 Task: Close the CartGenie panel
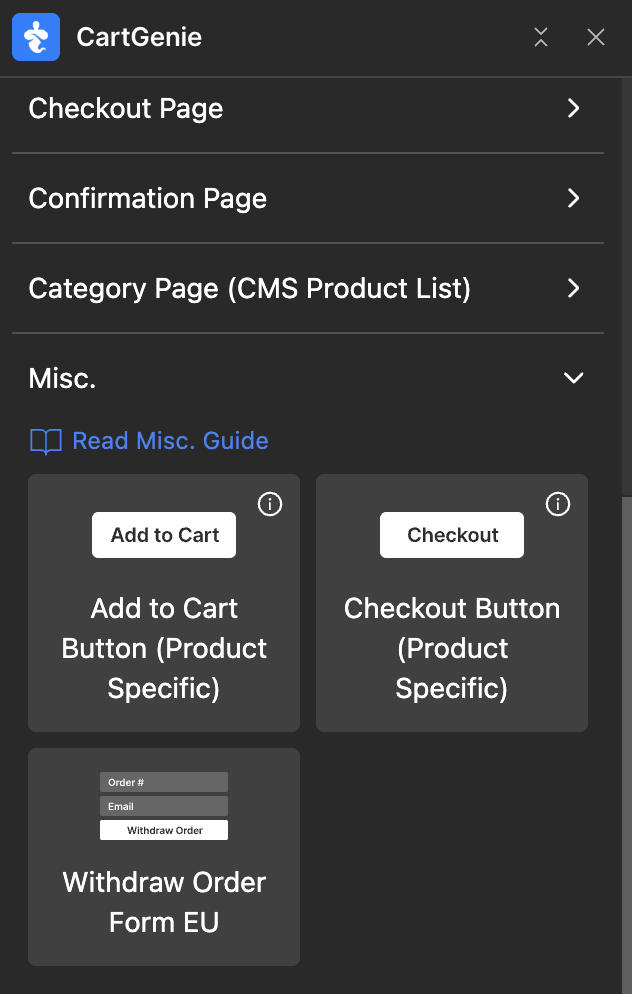(x=596, y=37)
